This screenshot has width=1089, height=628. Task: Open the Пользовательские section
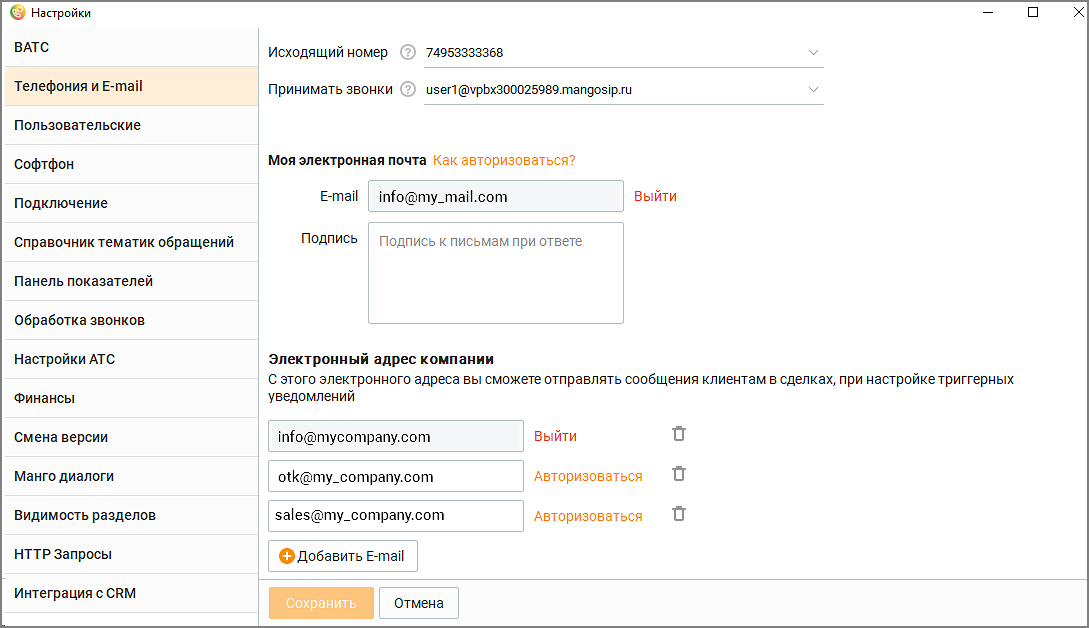131,125
